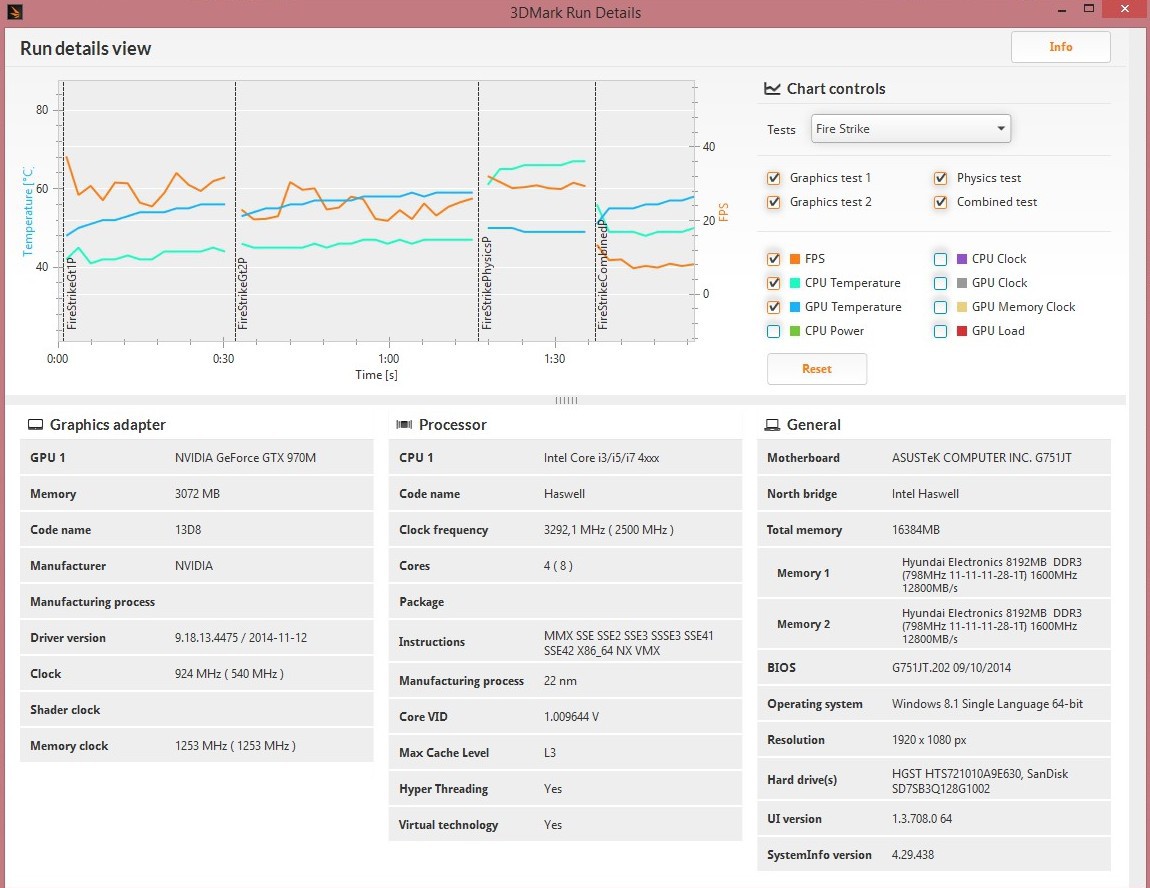The height and width of the screenshot is (888, 1150).
Task: Uncheck the Physics test checkbox
Action: click(x=940, y=178)
